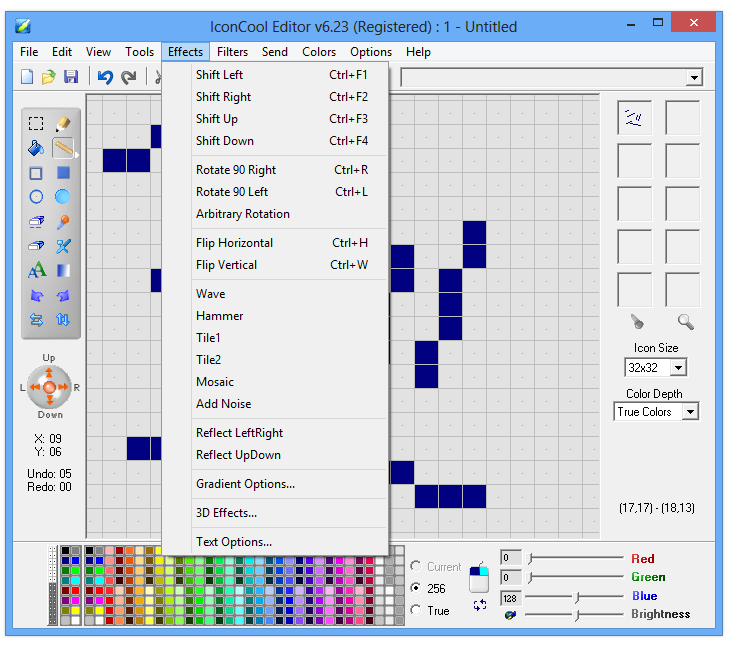This screenshot has width=739, height=650.
Task: Adjust the Brightness slider
Action: click(575, 615)
